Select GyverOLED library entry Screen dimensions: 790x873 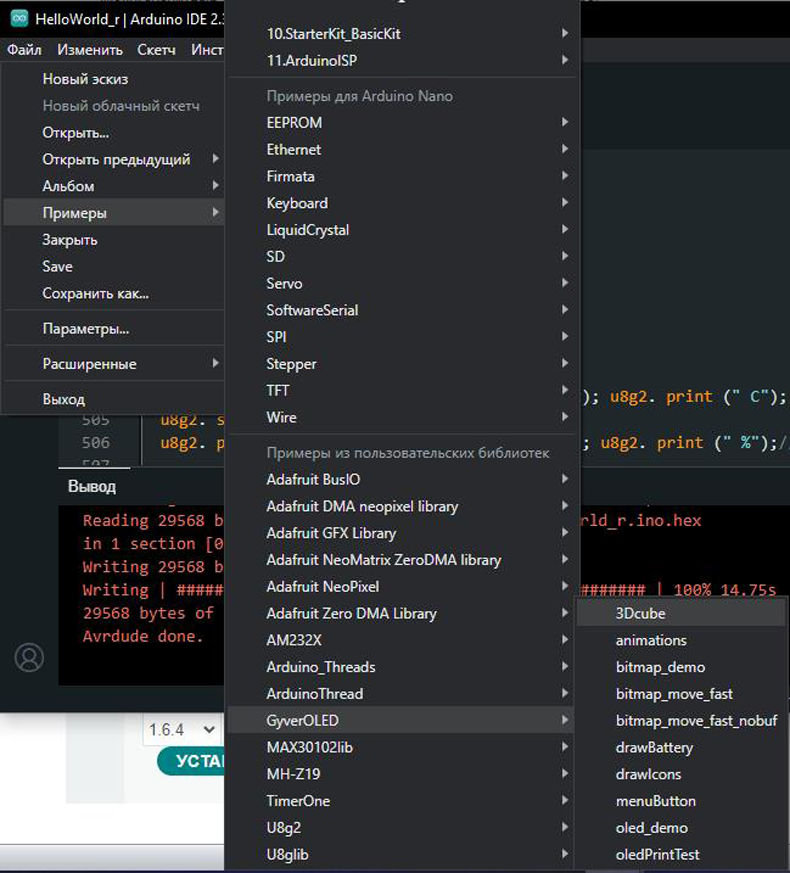402,720
